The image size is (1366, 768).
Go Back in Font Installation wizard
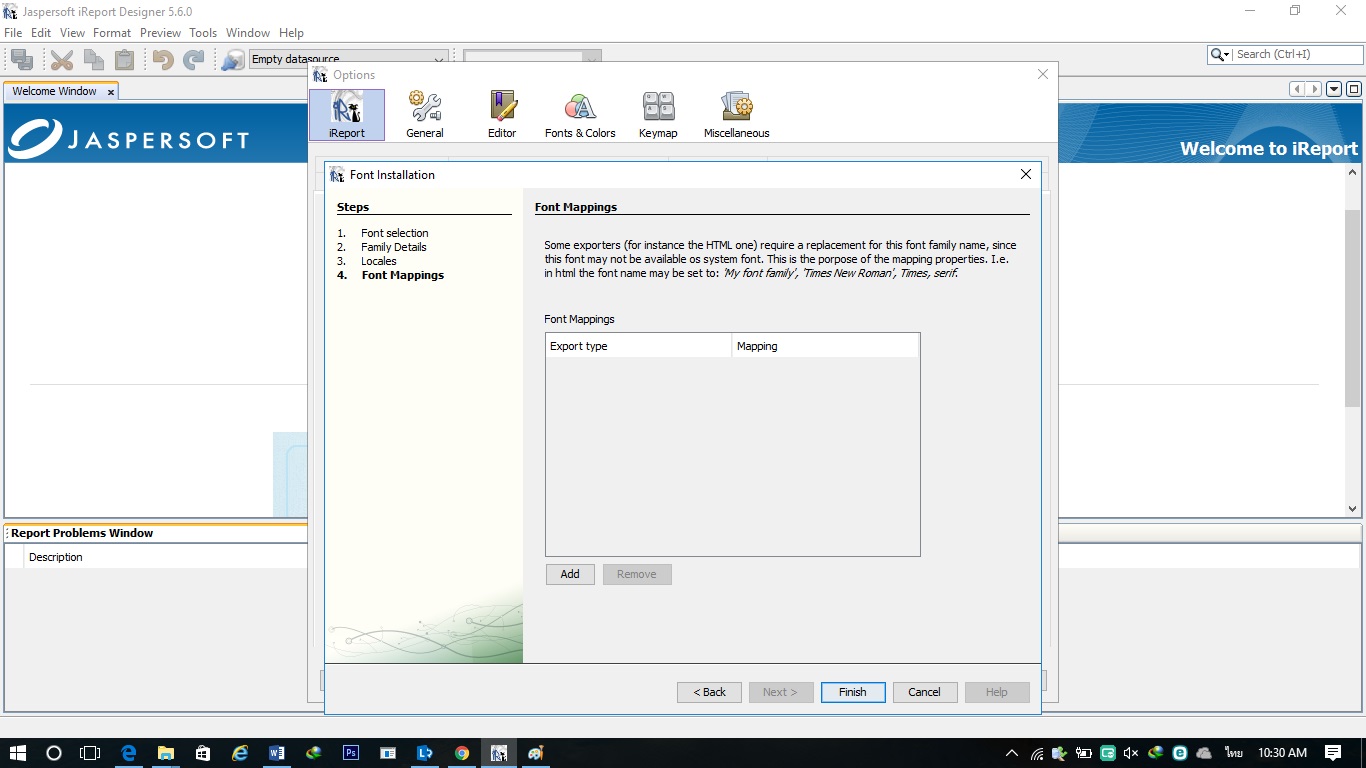[710, 692]
